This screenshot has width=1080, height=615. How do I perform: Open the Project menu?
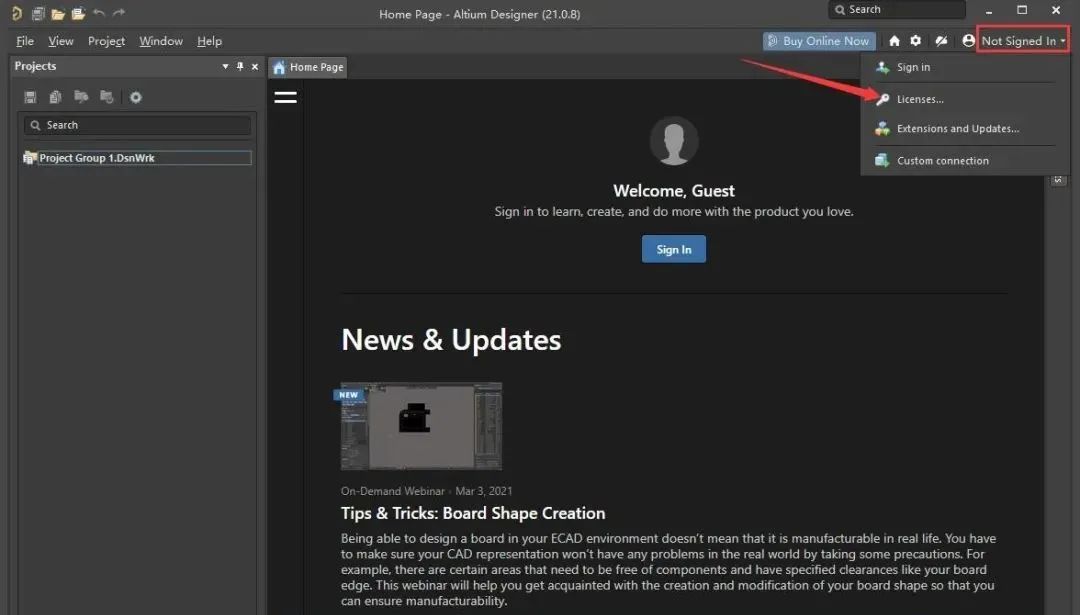coord(106,41)
